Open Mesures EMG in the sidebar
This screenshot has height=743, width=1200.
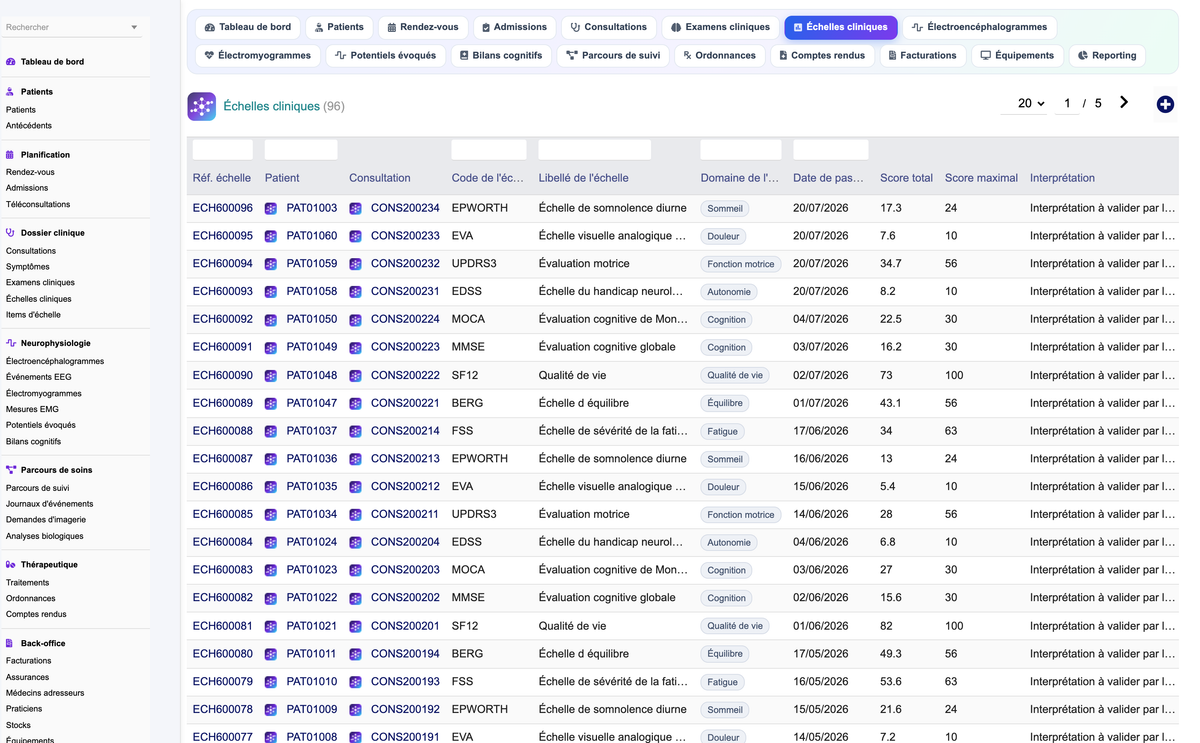pos(32,409)
